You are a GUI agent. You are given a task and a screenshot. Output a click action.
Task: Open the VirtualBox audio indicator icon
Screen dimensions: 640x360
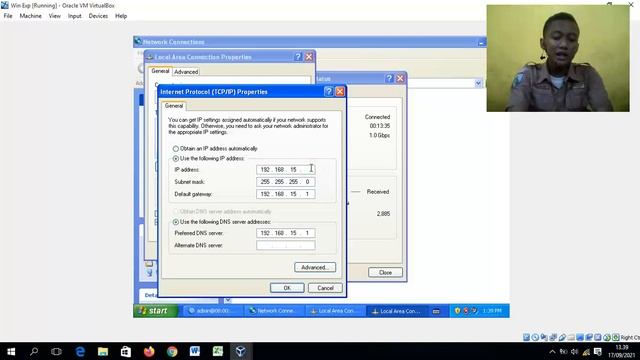coord(544,337)
